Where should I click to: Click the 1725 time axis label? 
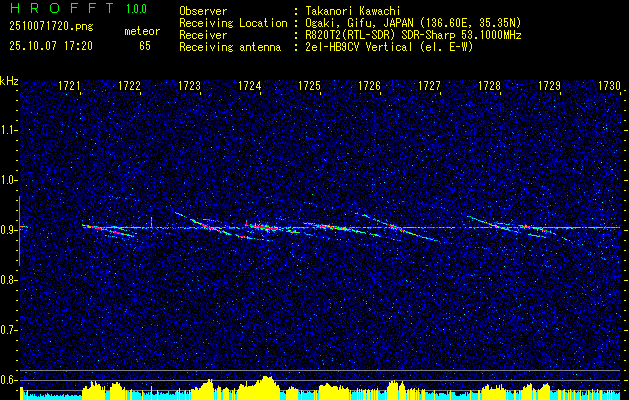(310, 86)
